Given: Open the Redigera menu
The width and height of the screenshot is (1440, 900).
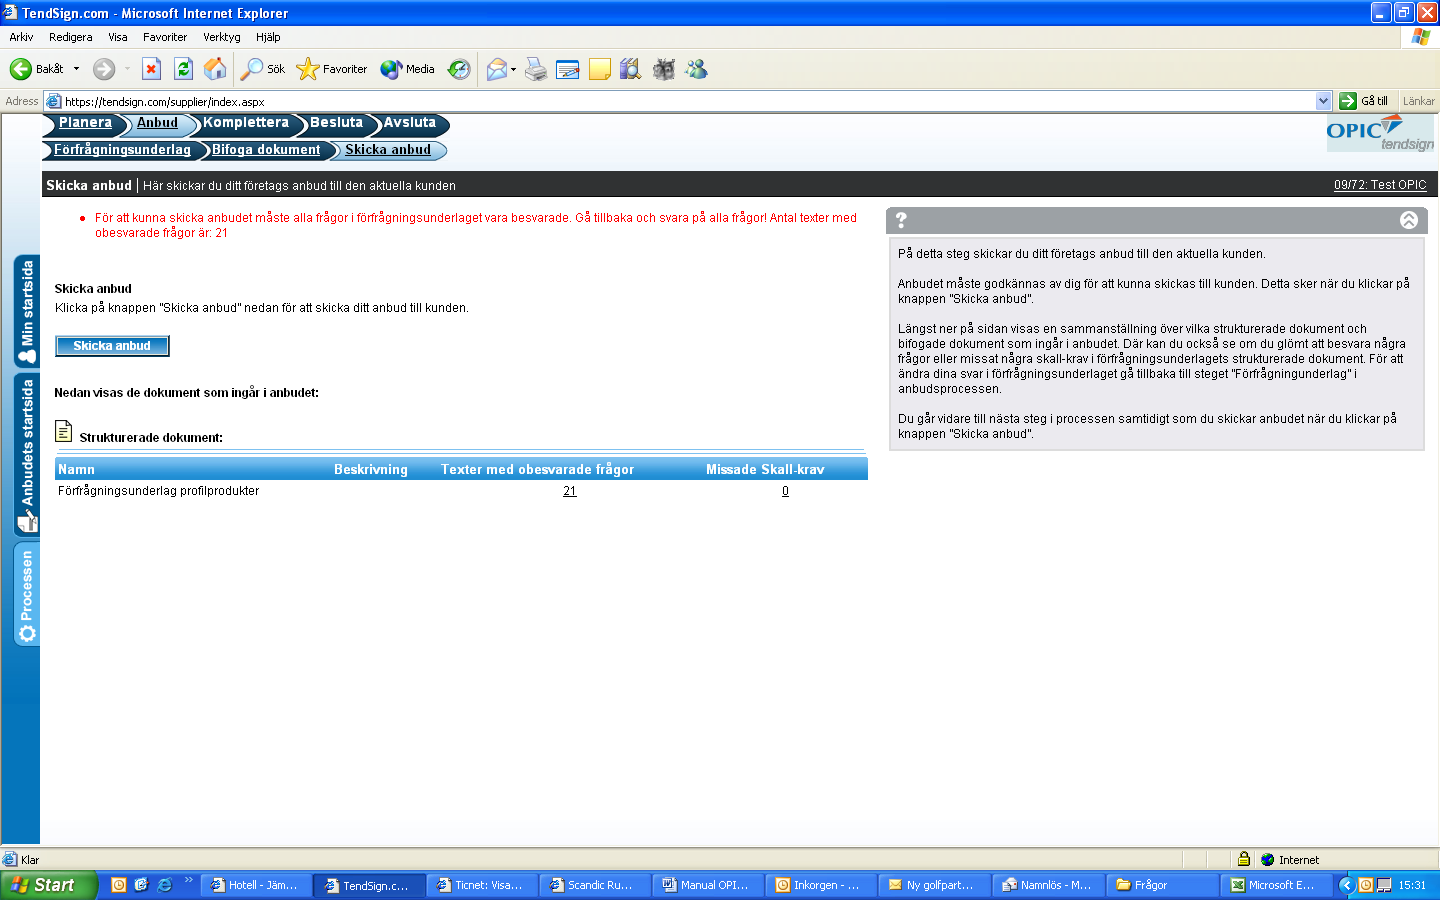Looking at the screenshot, I should click(70, 37).
